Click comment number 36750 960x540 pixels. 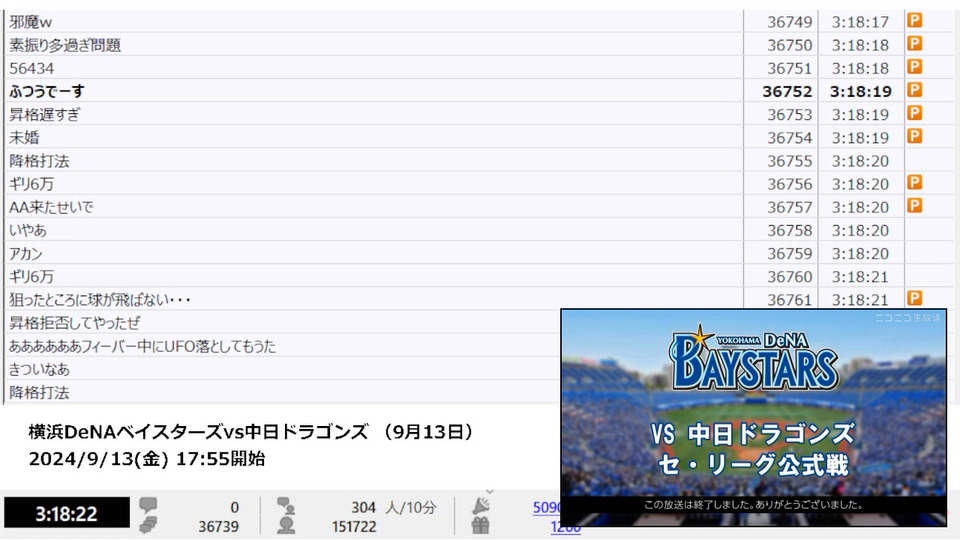[789, 45]
